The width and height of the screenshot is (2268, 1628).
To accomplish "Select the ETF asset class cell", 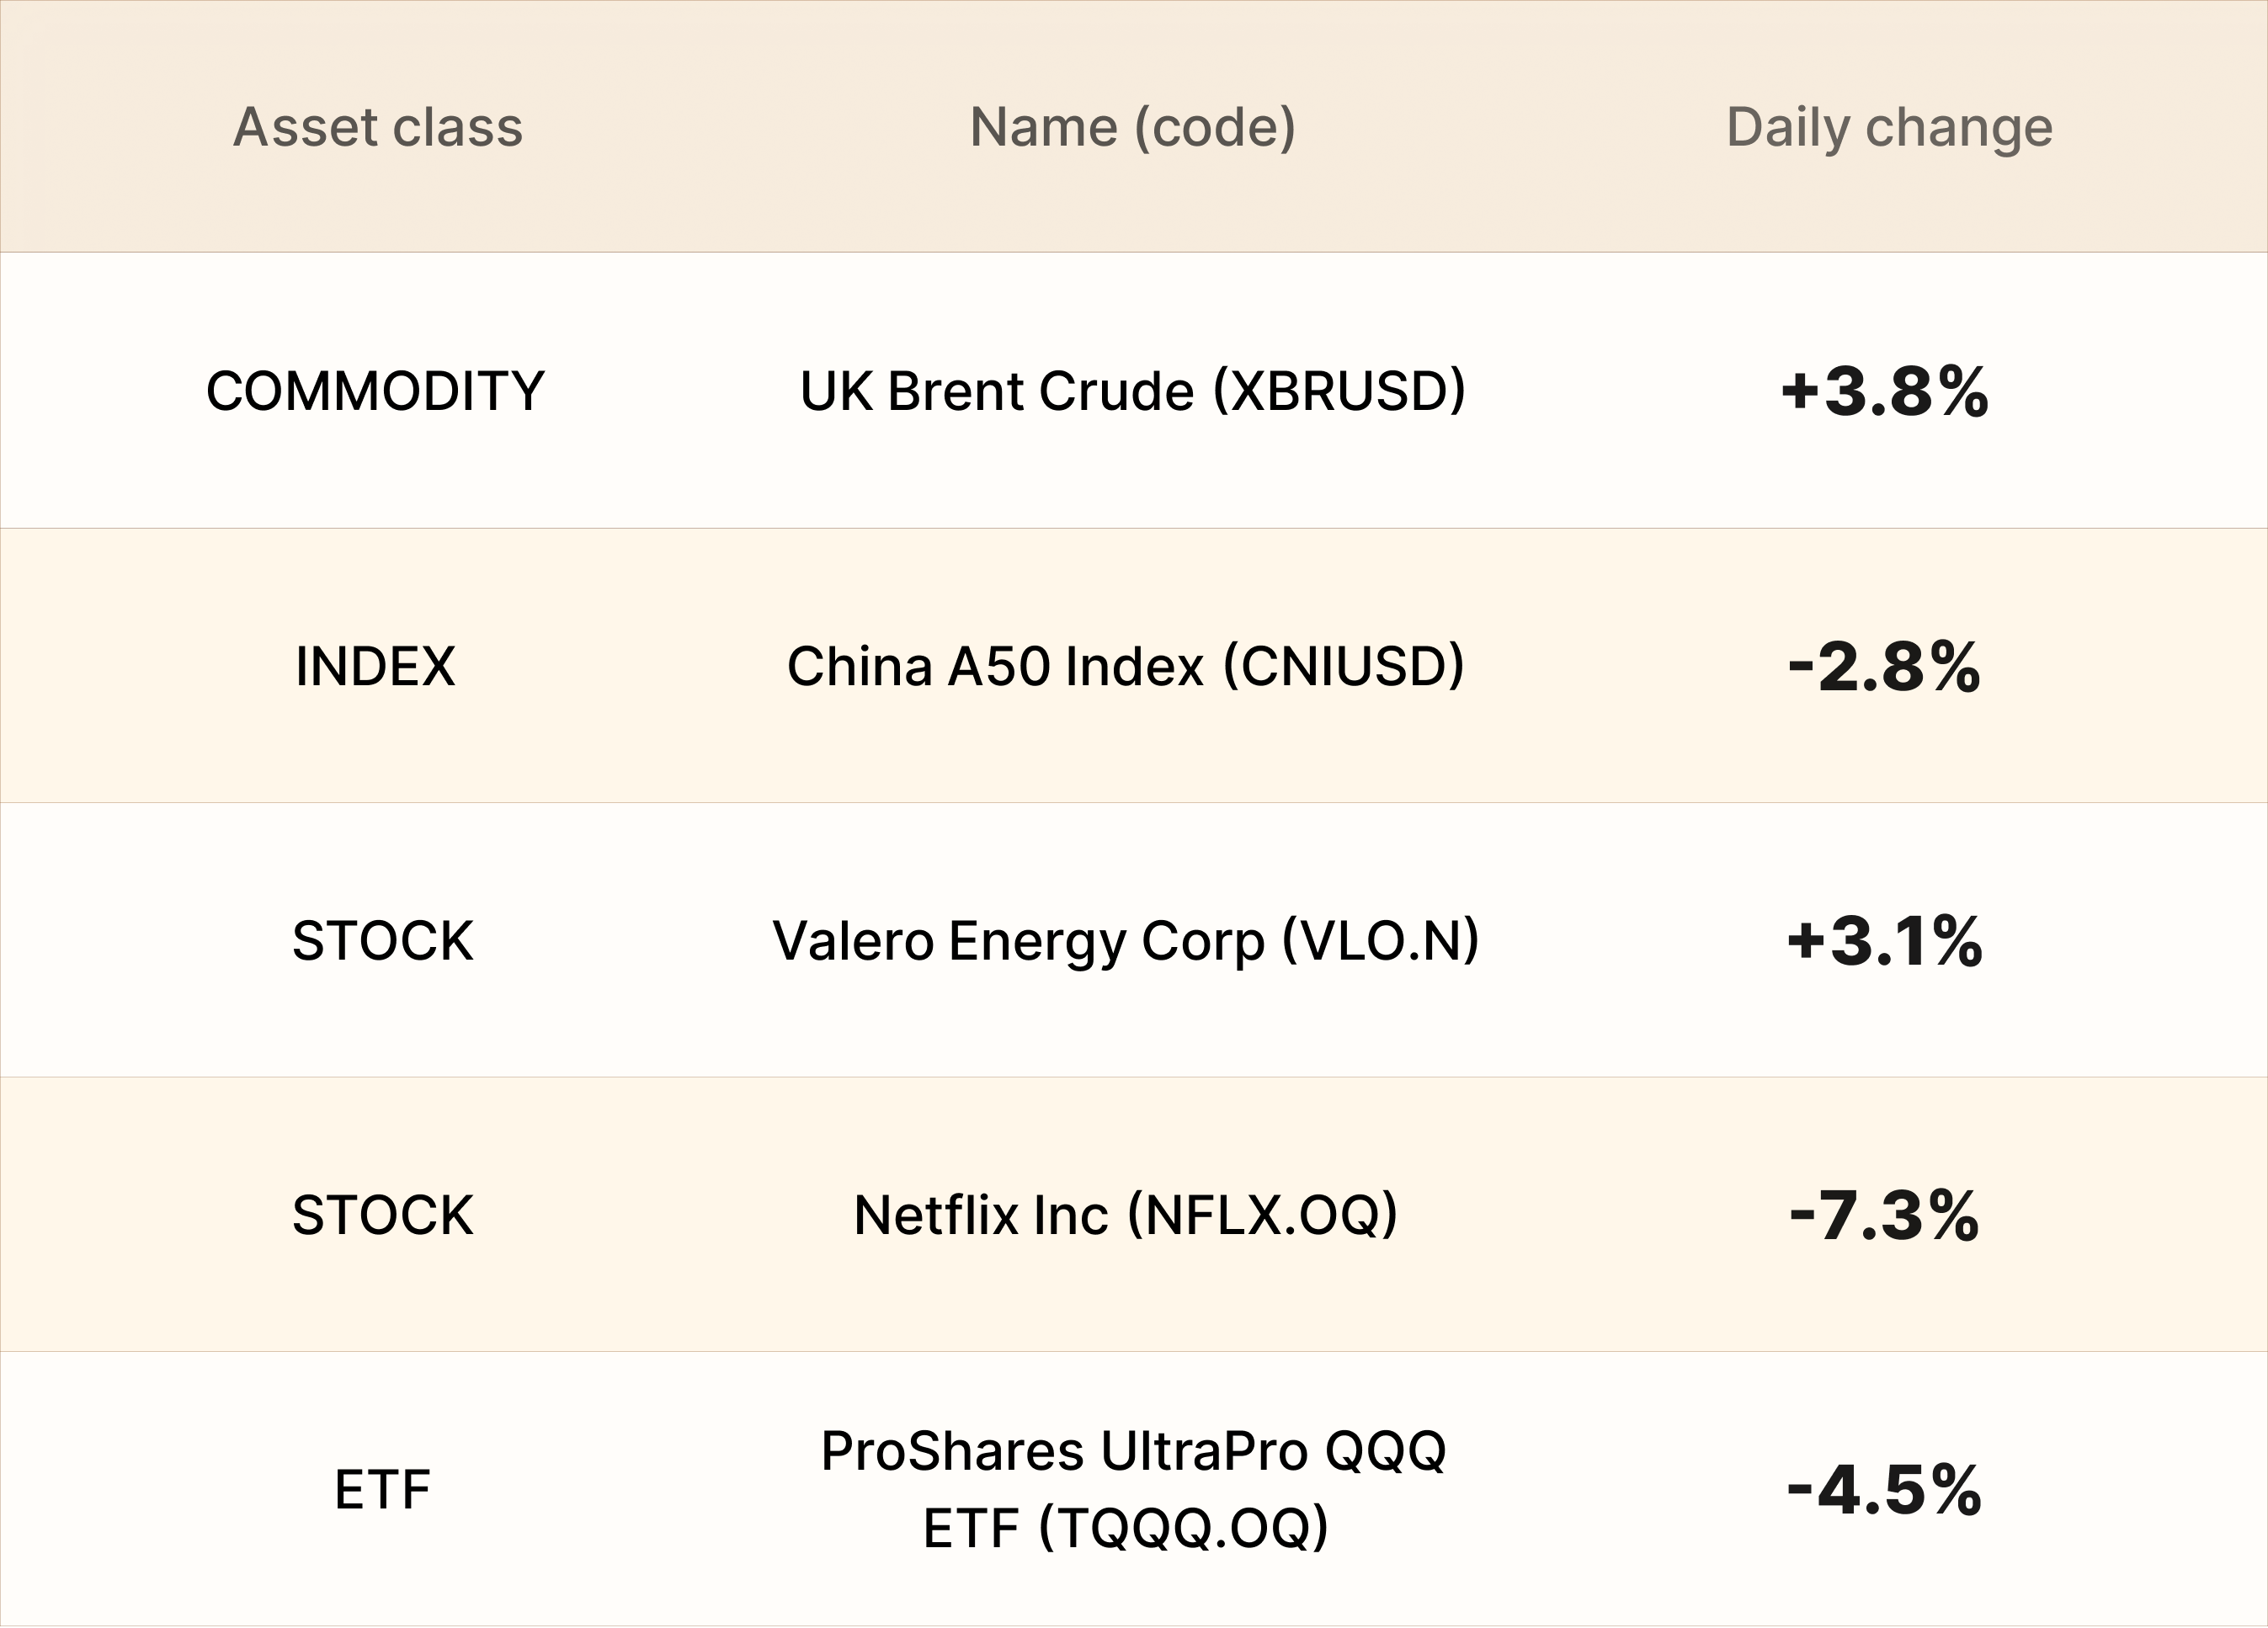I will click(383, 1490).
